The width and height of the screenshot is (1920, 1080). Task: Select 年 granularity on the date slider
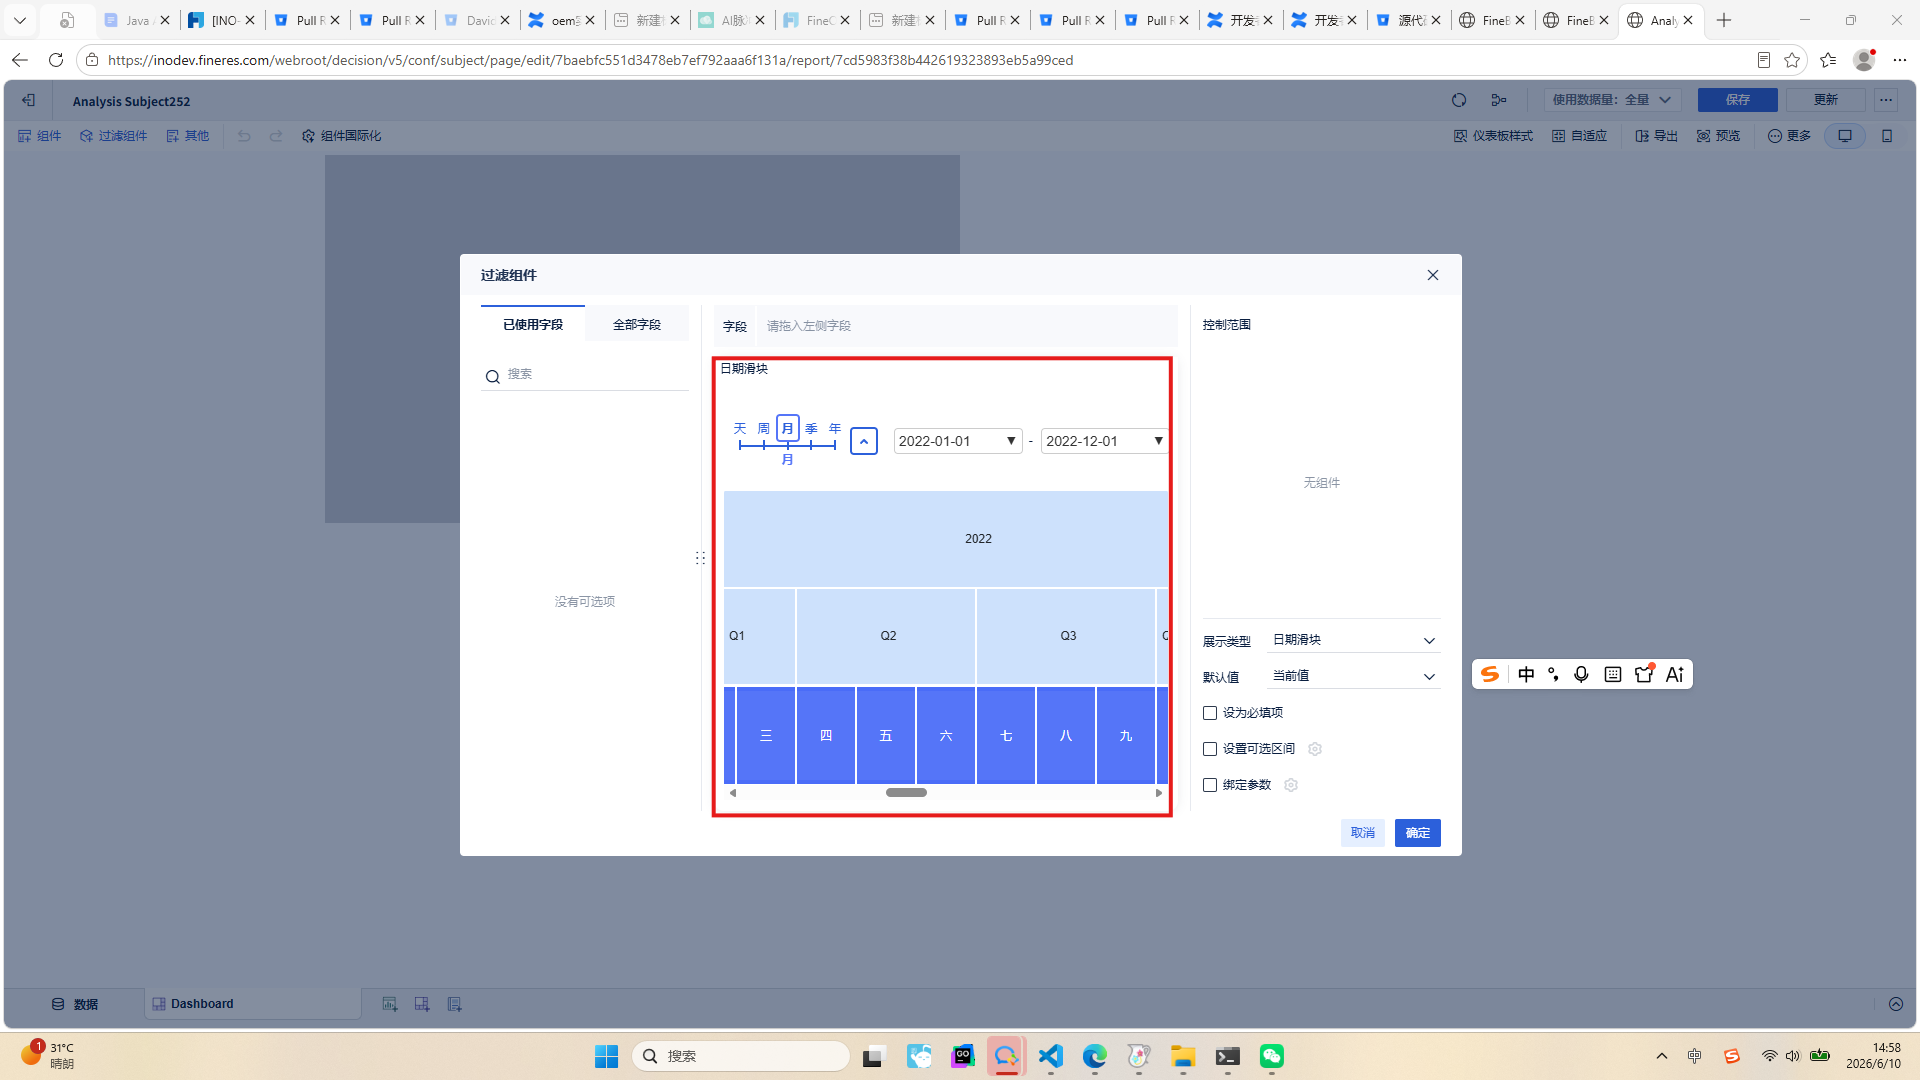point(835,429)
